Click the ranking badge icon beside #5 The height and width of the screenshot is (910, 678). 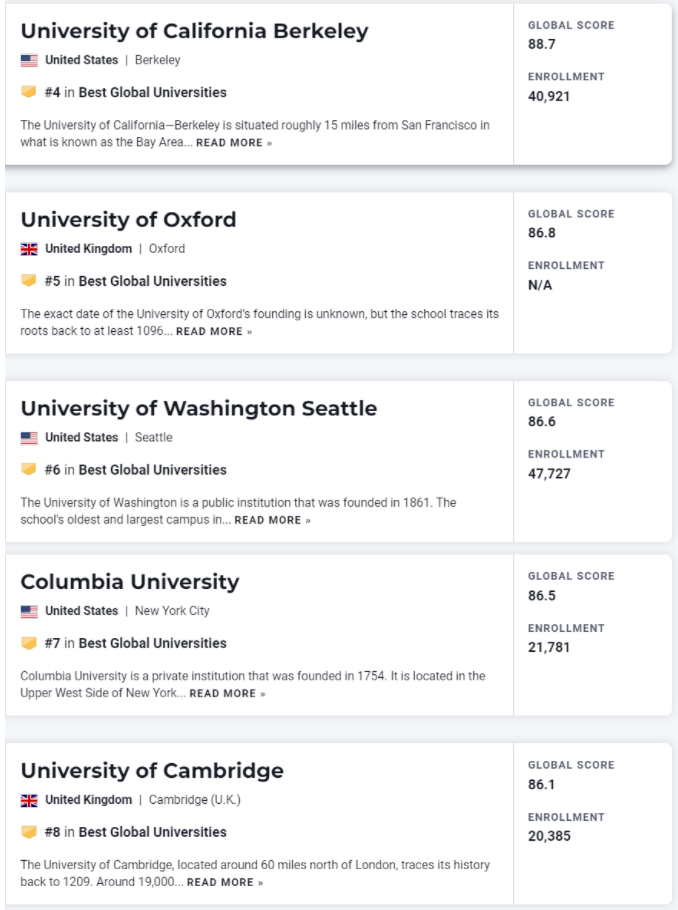pos(29,281)
